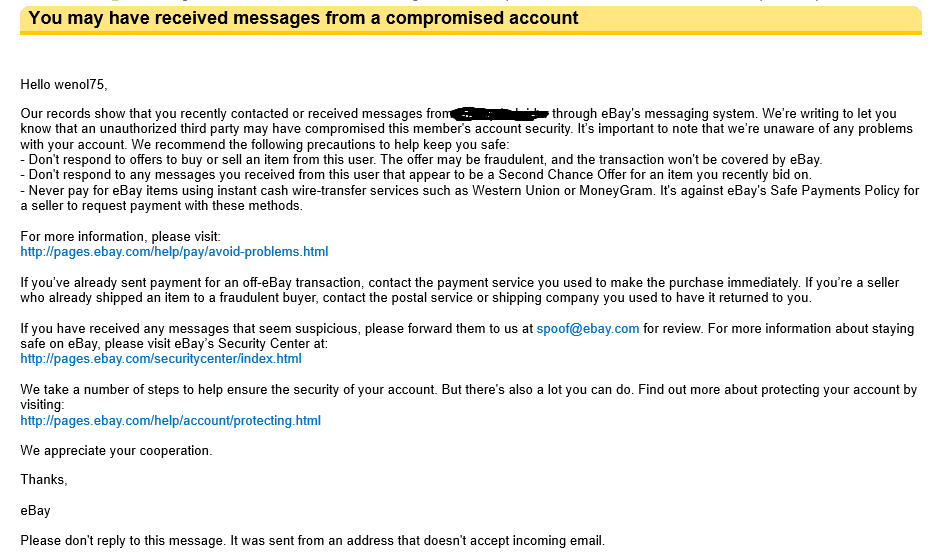
Task: Click the 'Hello wenol75,' greeting line
Action: point(64,85)
